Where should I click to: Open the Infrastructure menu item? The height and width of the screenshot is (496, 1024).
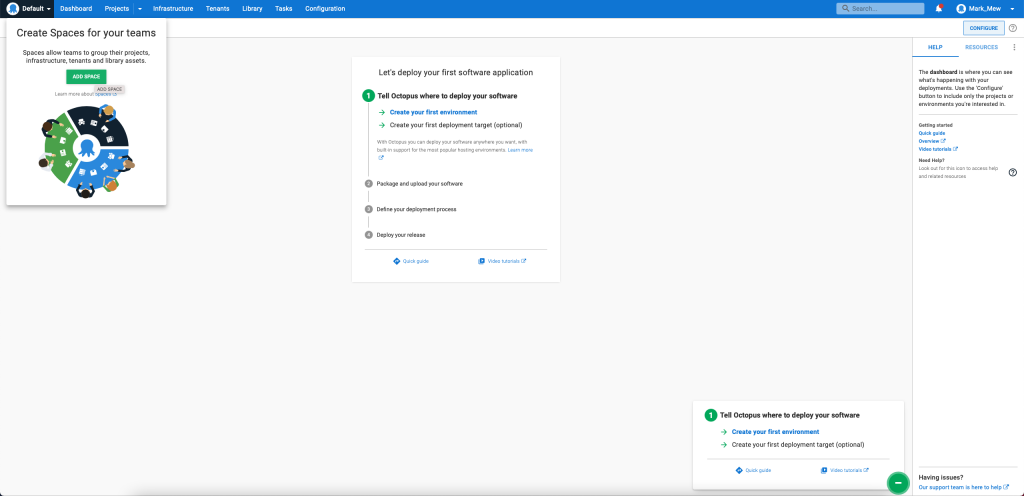coord(173,8)
